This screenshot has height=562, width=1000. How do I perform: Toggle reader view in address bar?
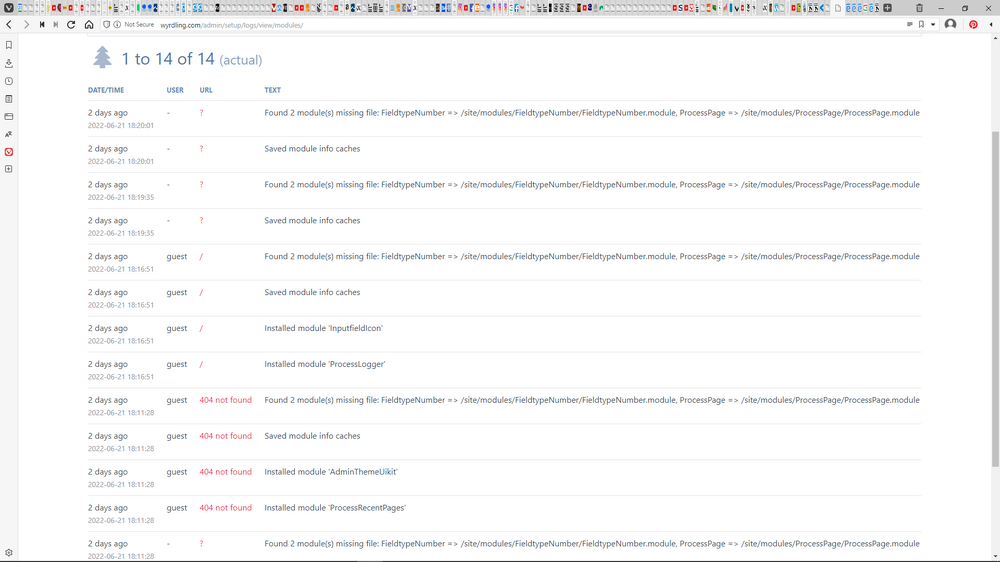coord(909,25)
